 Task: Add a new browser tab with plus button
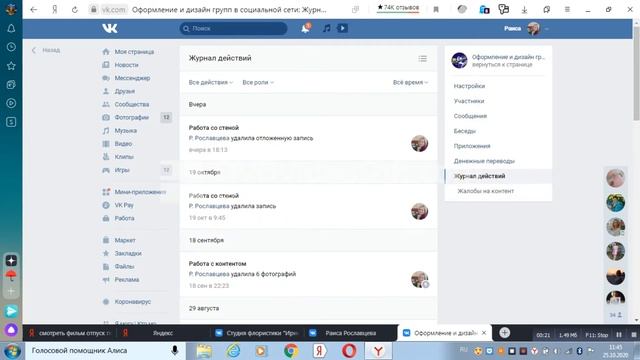tap(504, 333)
